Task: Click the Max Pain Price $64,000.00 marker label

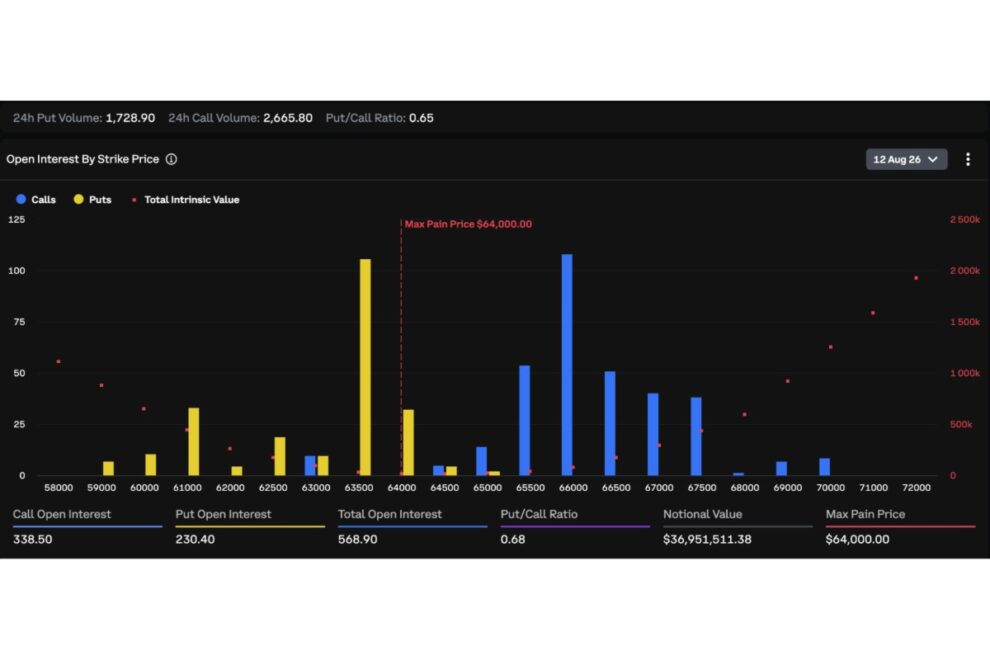Action: coord(468,224)
